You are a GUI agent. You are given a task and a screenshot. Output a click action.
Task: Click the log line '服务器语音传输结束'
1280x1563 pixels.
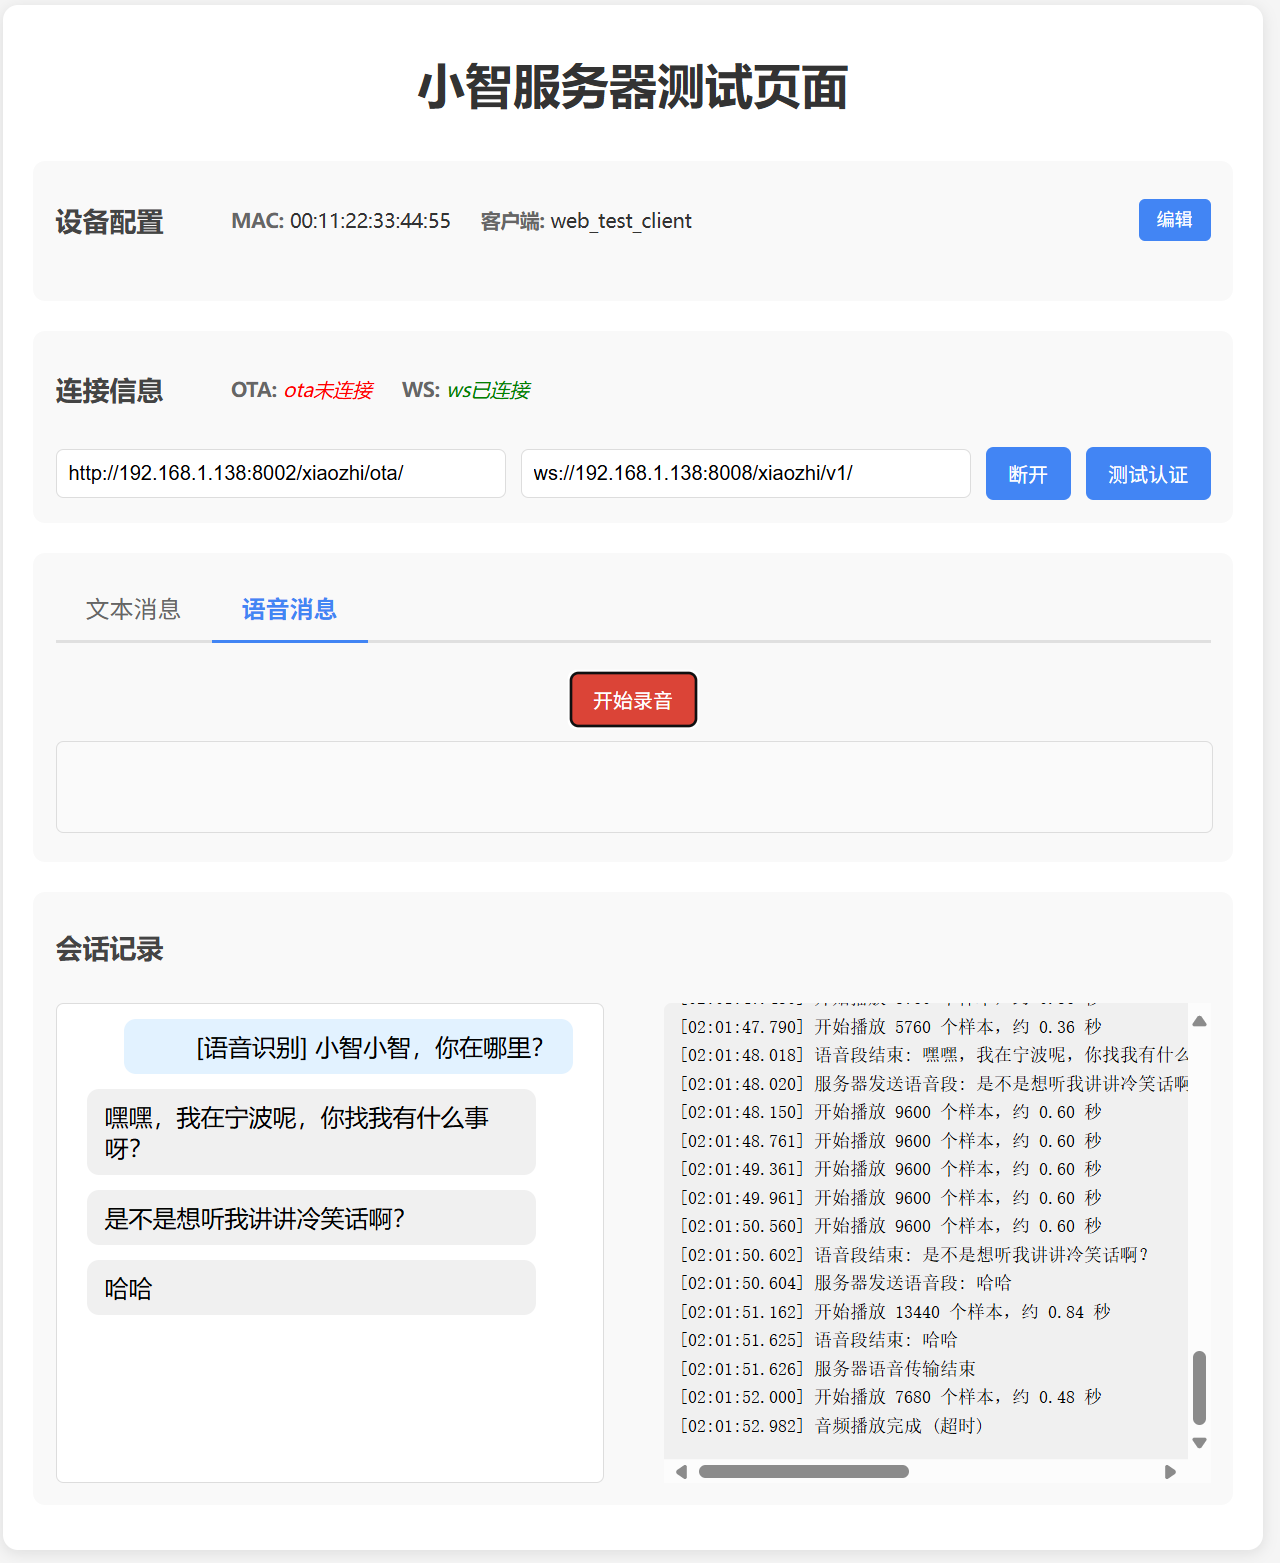tap(828, 1369)
